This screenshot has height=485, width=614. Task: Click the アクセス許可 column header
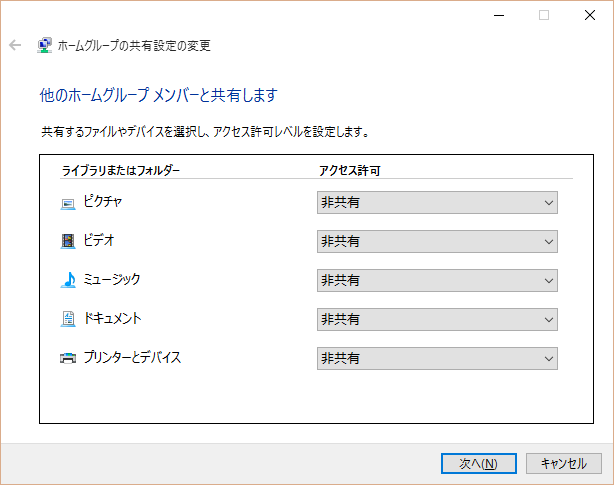[349, 171]
